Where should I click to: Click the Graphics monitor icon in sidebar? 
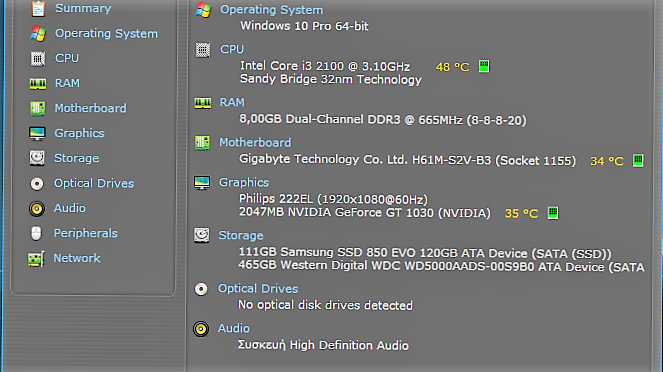point(37,134)
